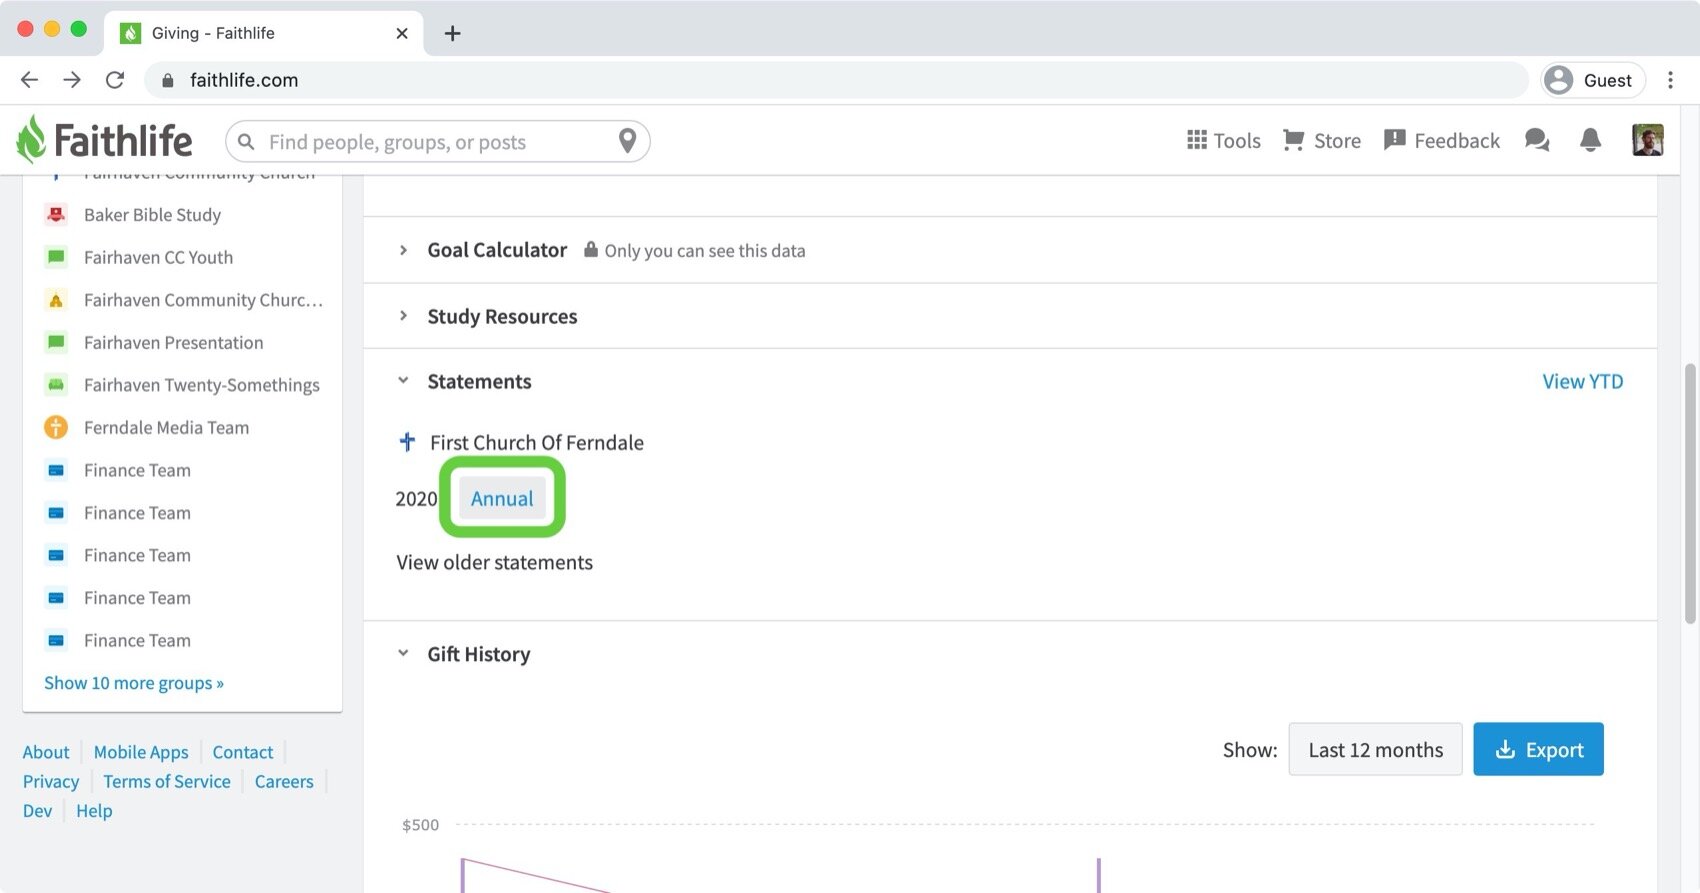Close the Giving - Faithlife tab

coord(402,33)
